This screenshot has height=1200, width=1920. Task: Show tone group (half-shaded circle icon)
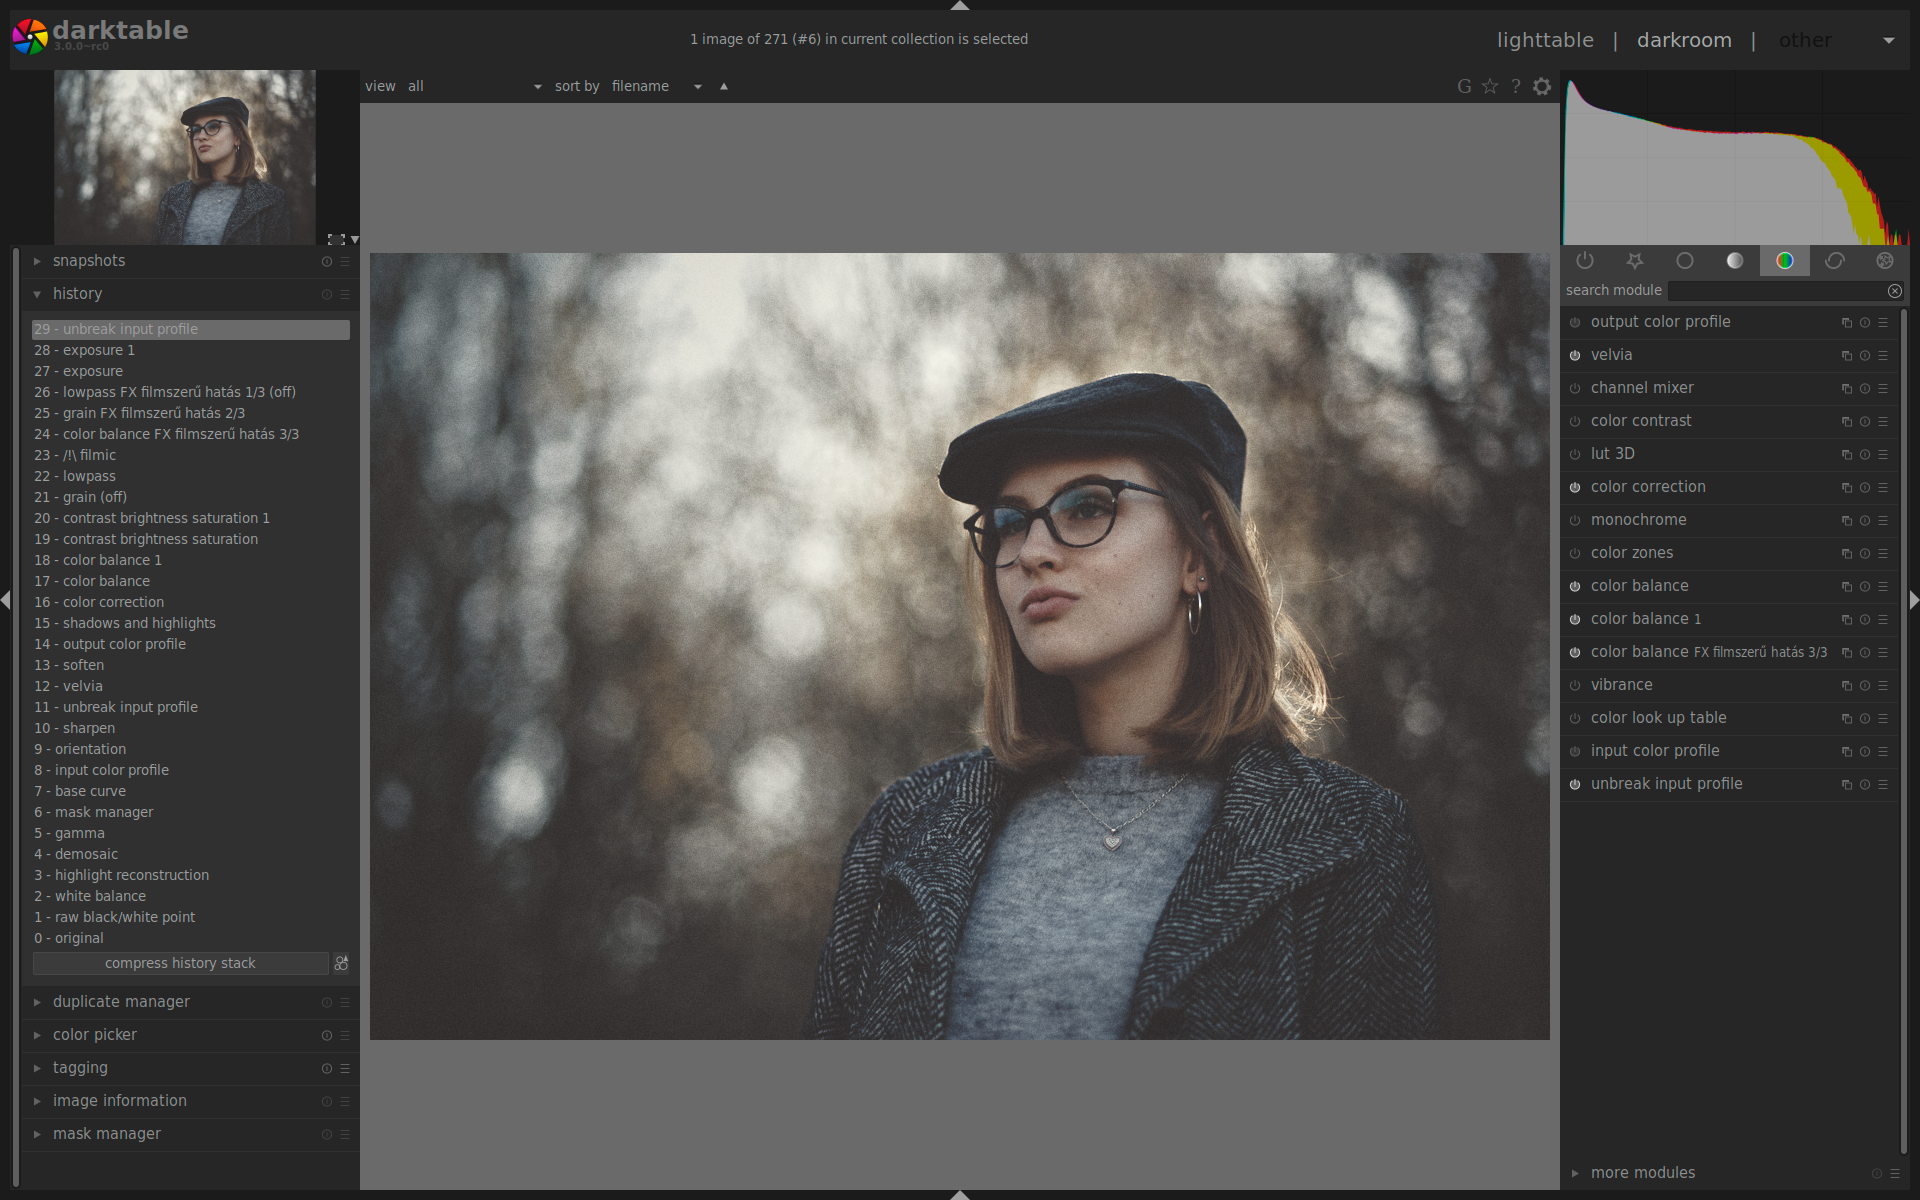tap(1735, 261)
